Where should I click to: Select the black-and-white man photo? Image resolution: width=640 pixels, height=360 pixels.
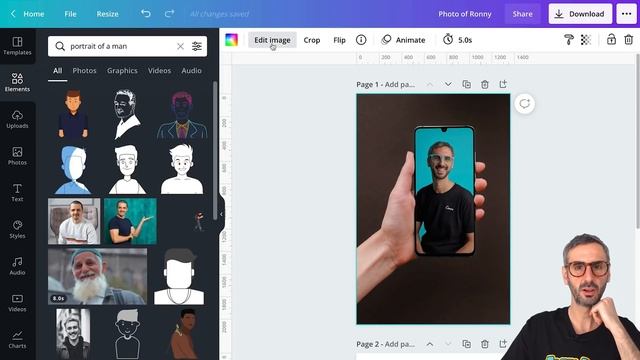coord(73,334)
